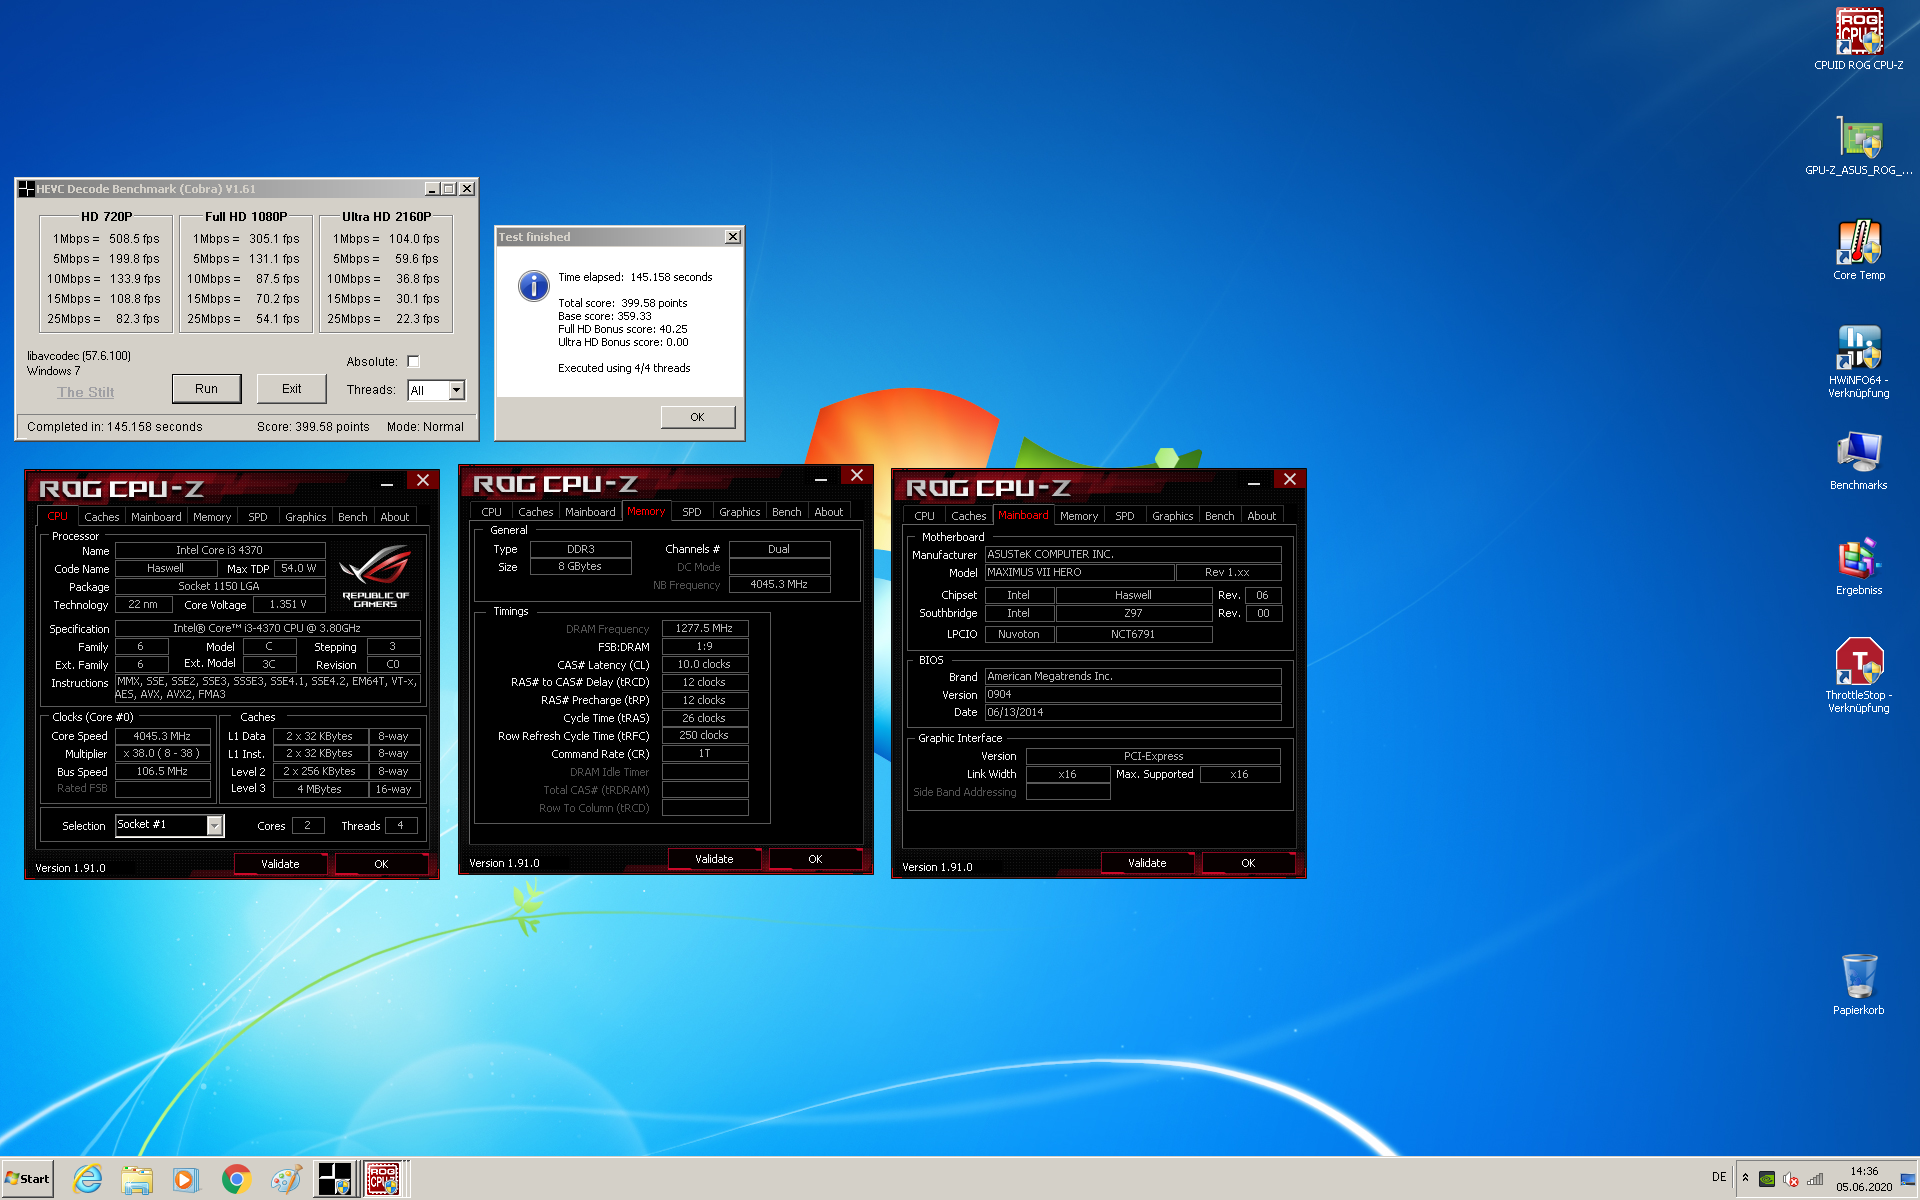Click the DE language indicator
Screen dimensions: 1920x1200
pos(1719,1177)
